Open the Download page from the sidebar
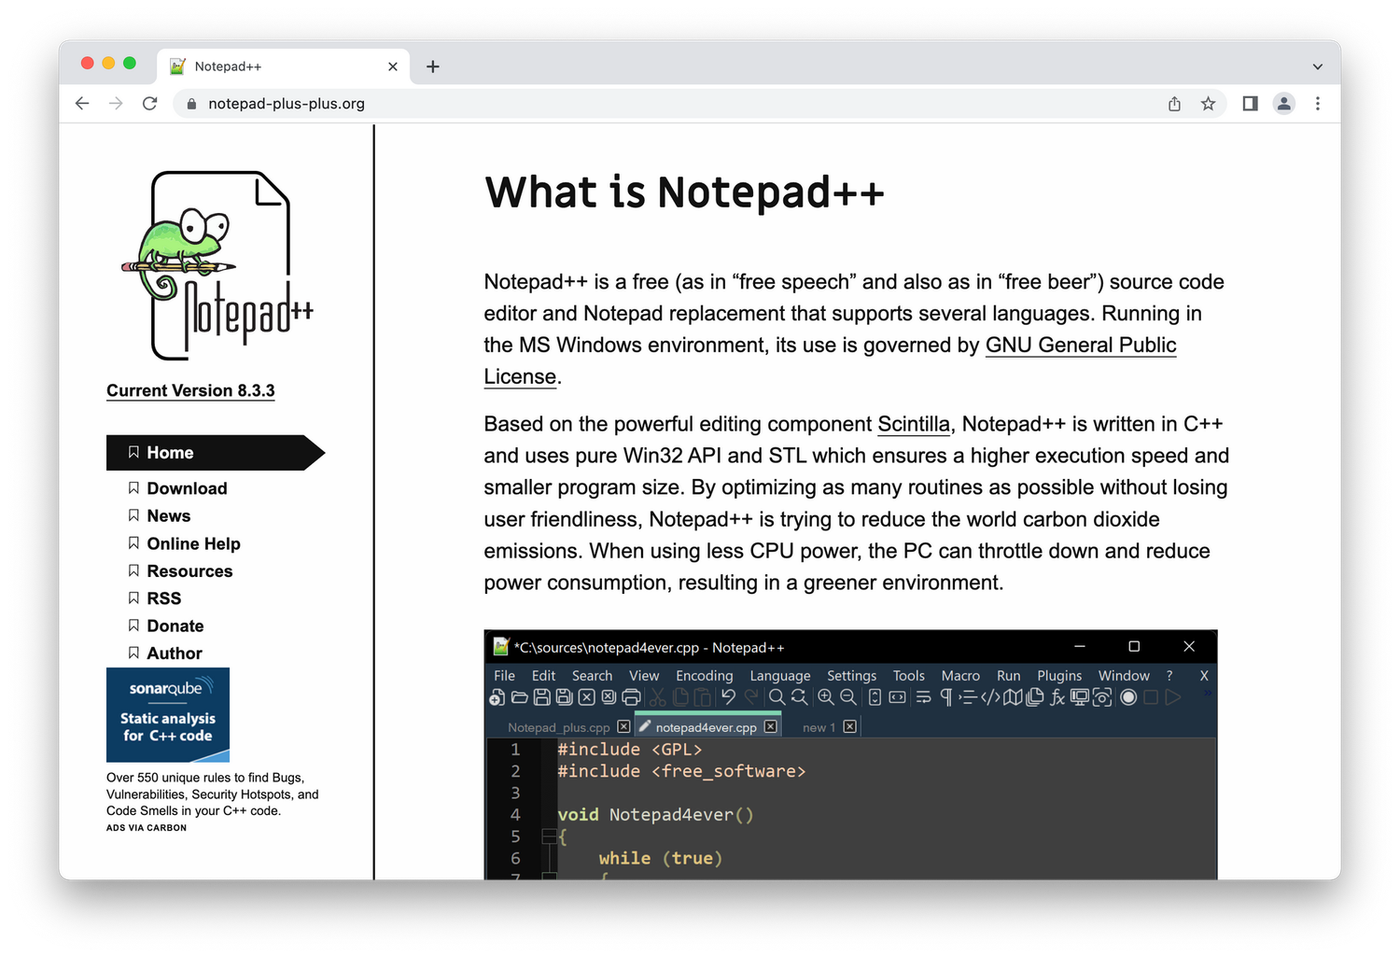Image resolution: width=1400 pixels, height=958 pixels. (x=187, y=488)
